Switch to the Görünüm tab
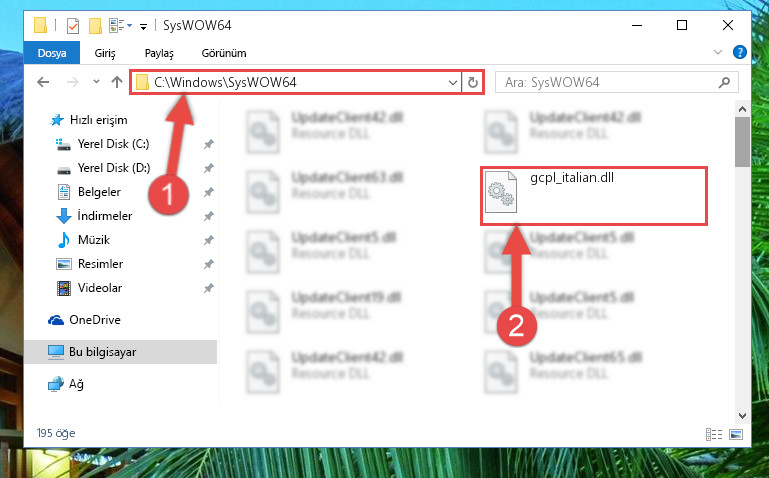769x478 pixels. (x=224, y=53)
